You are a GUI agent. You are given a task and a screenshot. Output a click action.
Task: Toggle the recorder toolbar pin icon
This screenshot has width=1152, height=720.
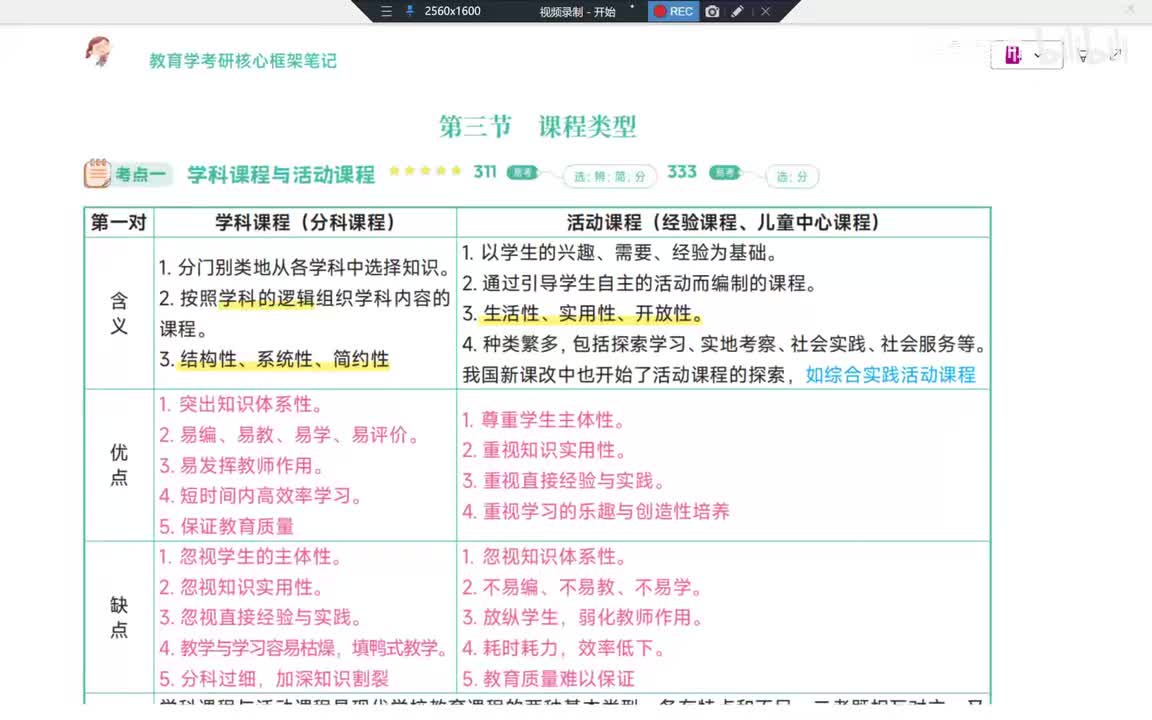point(409,11)
